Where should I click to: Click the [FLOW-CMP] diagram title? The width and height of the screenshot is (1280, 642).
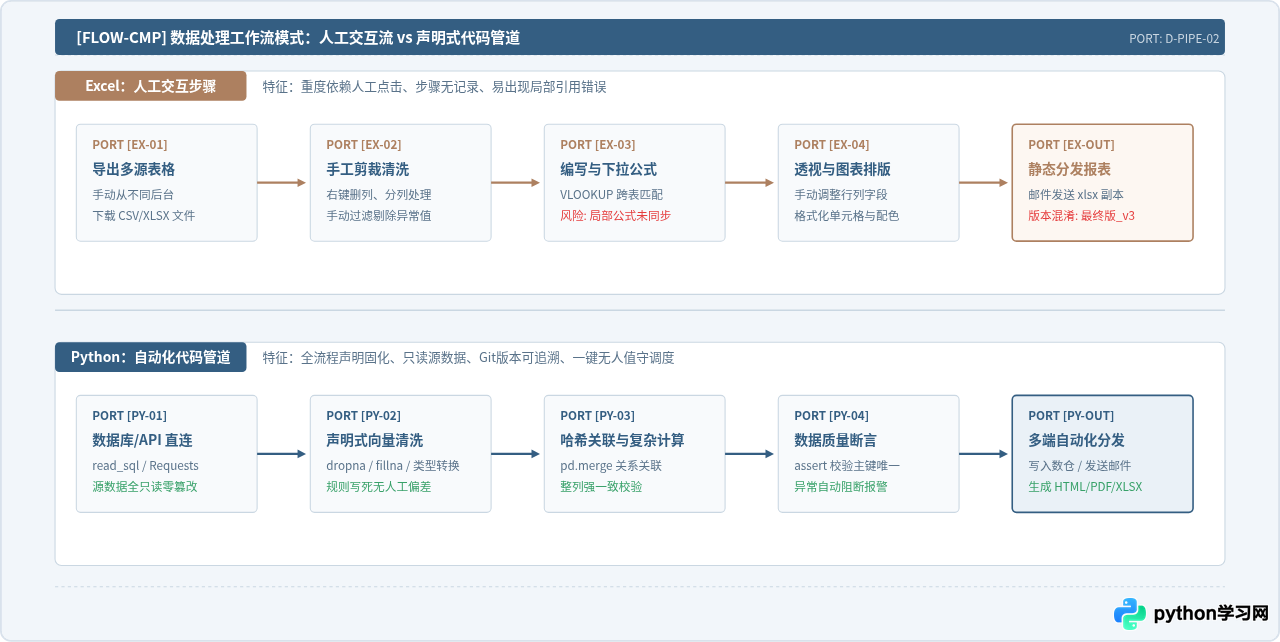pos(298,38)
